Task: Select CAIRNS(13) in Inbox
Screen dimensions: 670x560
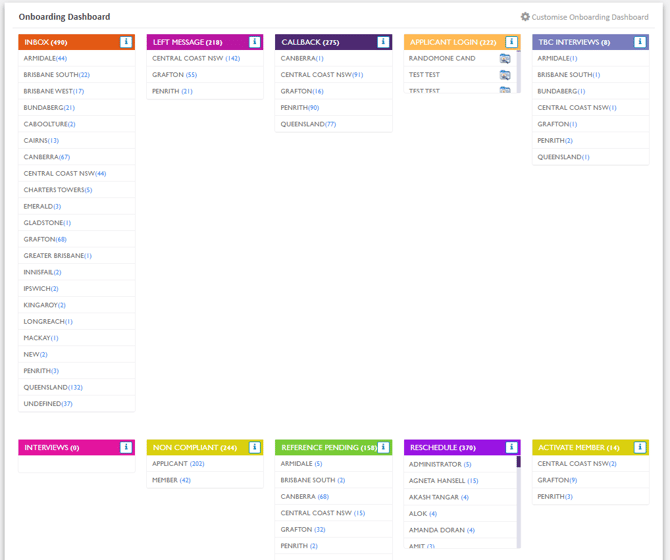Action: click(x=41, y=141)
